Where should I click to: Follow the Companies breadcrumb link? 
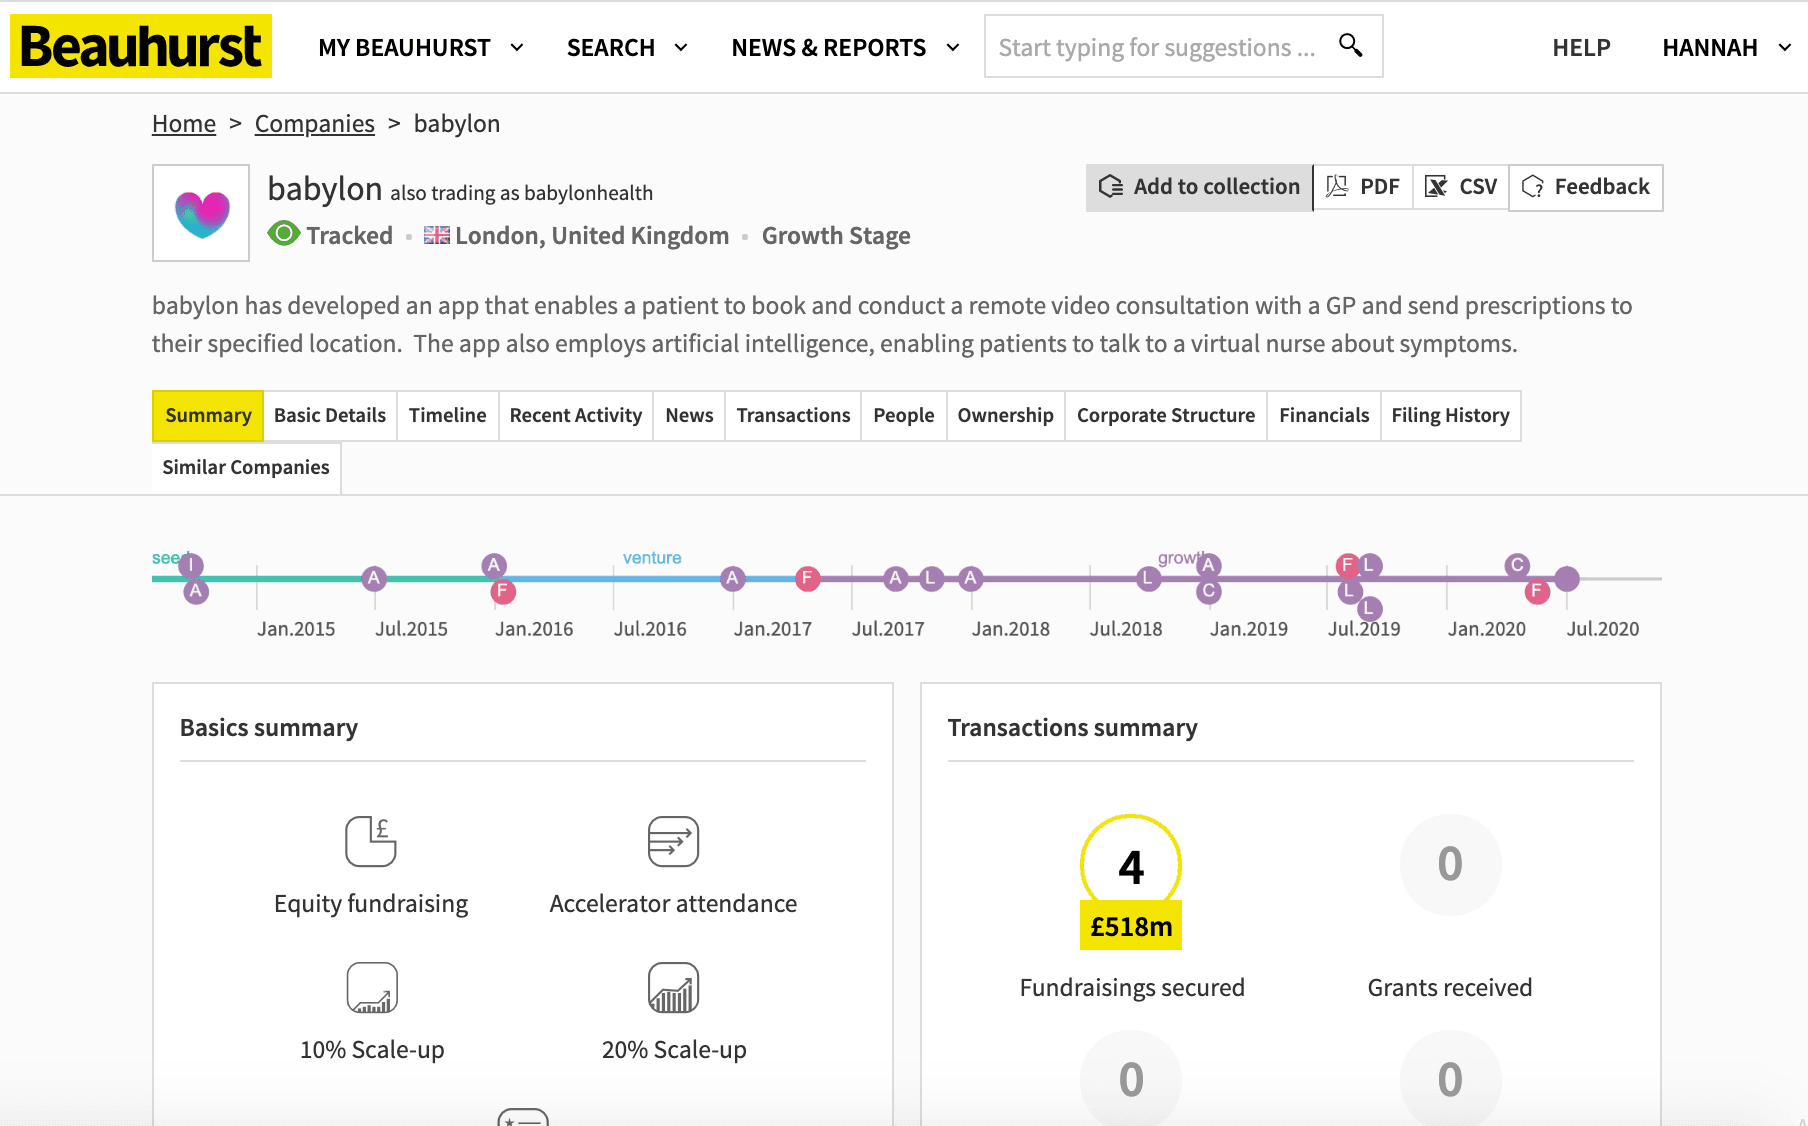(x=314, y=123)
